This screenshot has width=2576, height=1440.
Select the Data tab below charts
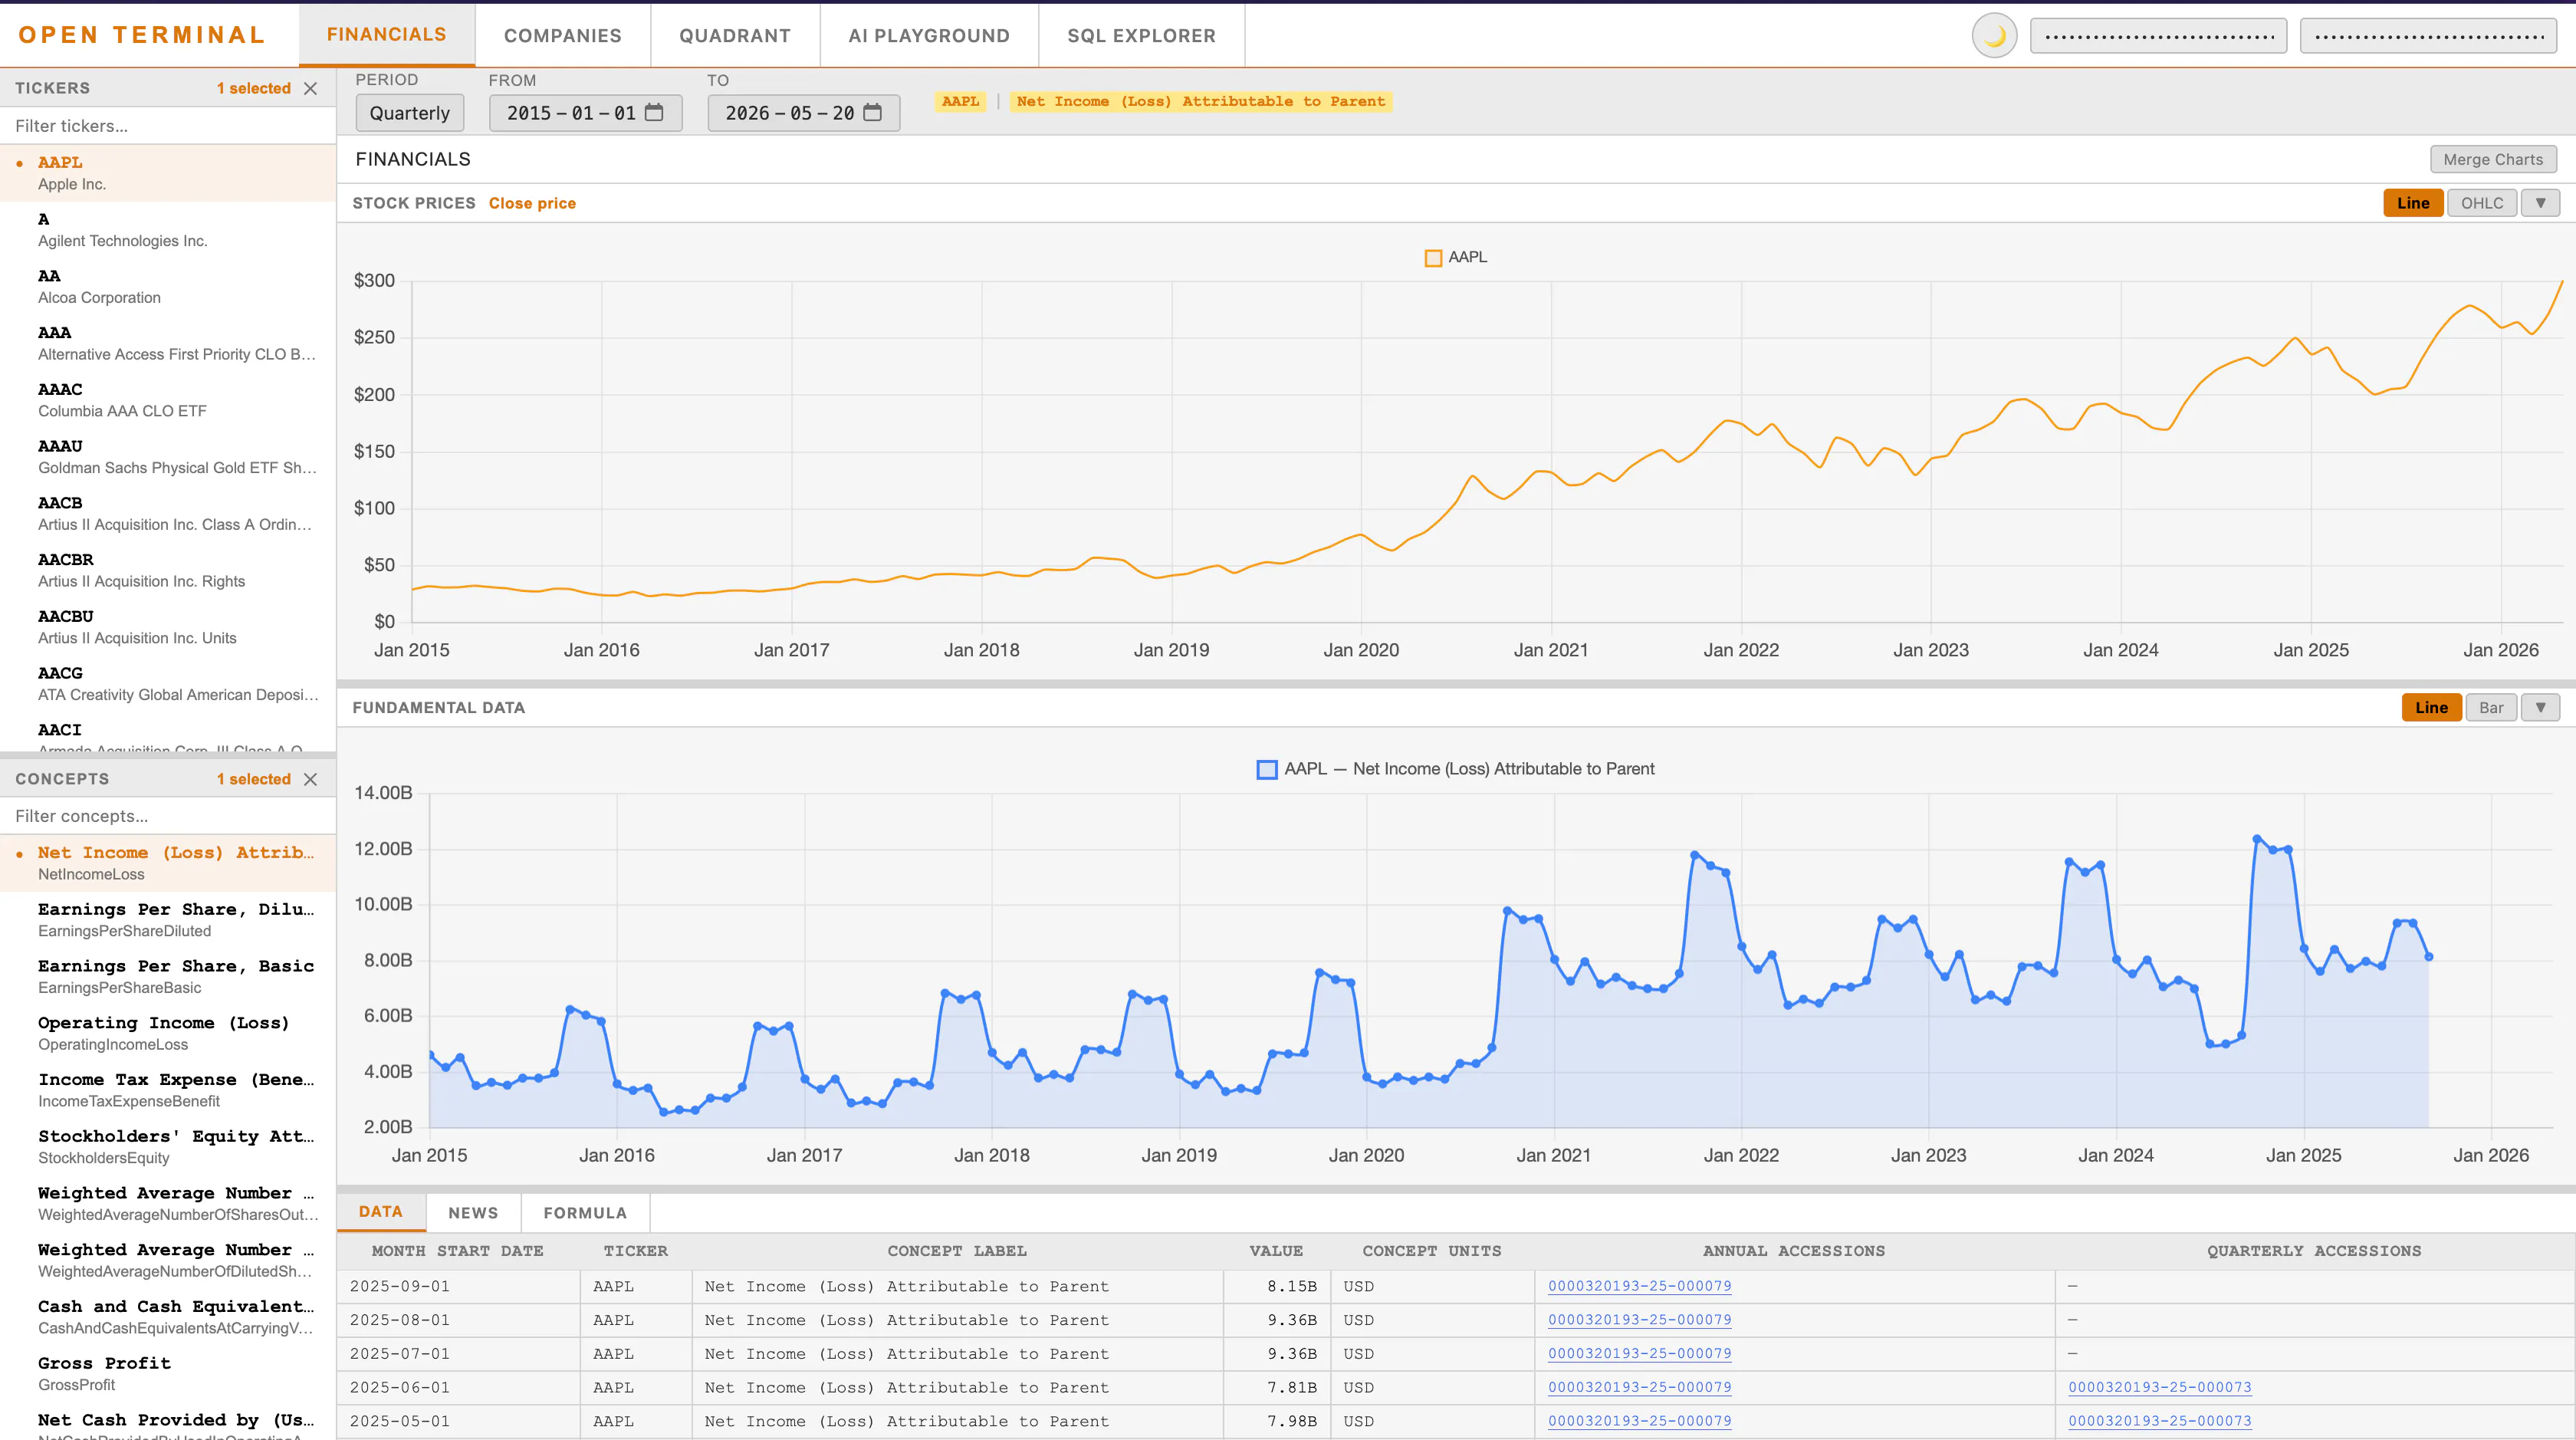(x=381, y=1212)
